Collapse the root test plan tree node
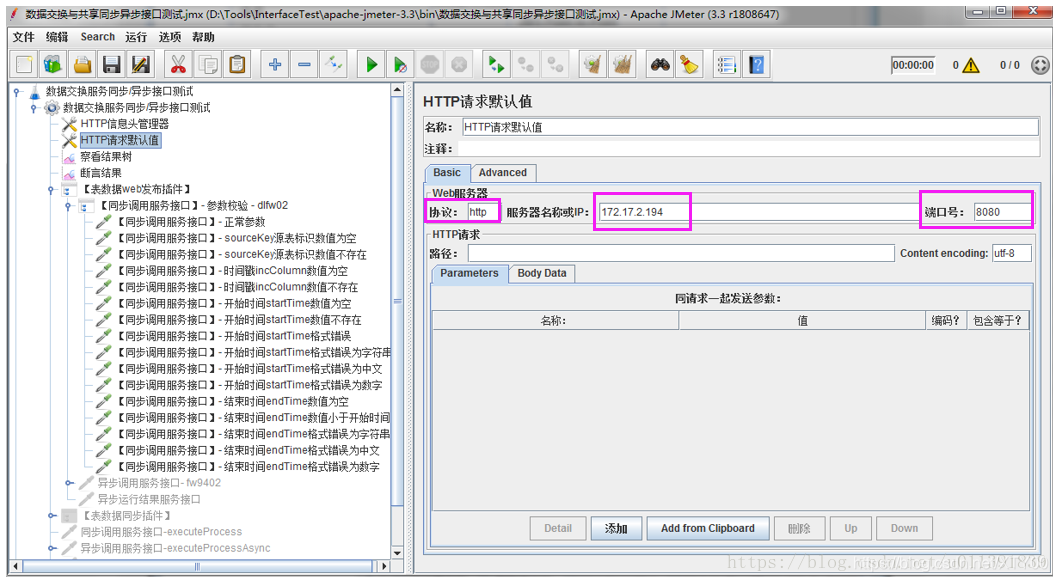This screenshot has height=582, width=1058. point(16,92)
